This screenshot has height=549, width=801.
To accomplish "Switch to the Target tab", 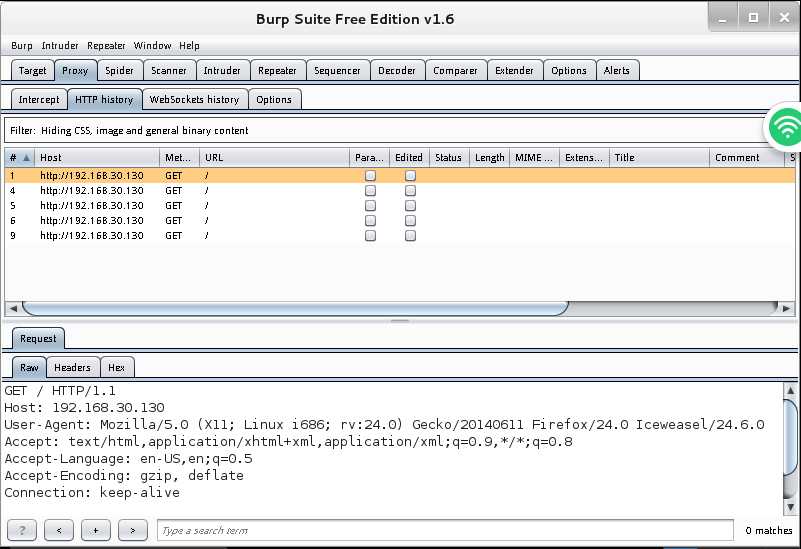I will pyautogui.click(x=32, y=70).
